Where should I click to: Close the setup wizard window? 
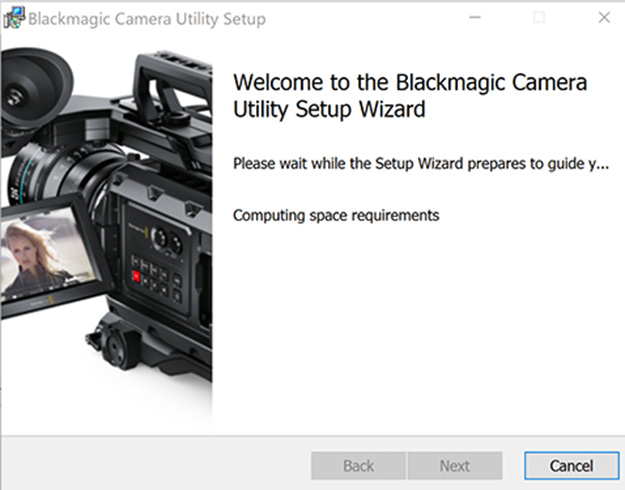(603, 18)
